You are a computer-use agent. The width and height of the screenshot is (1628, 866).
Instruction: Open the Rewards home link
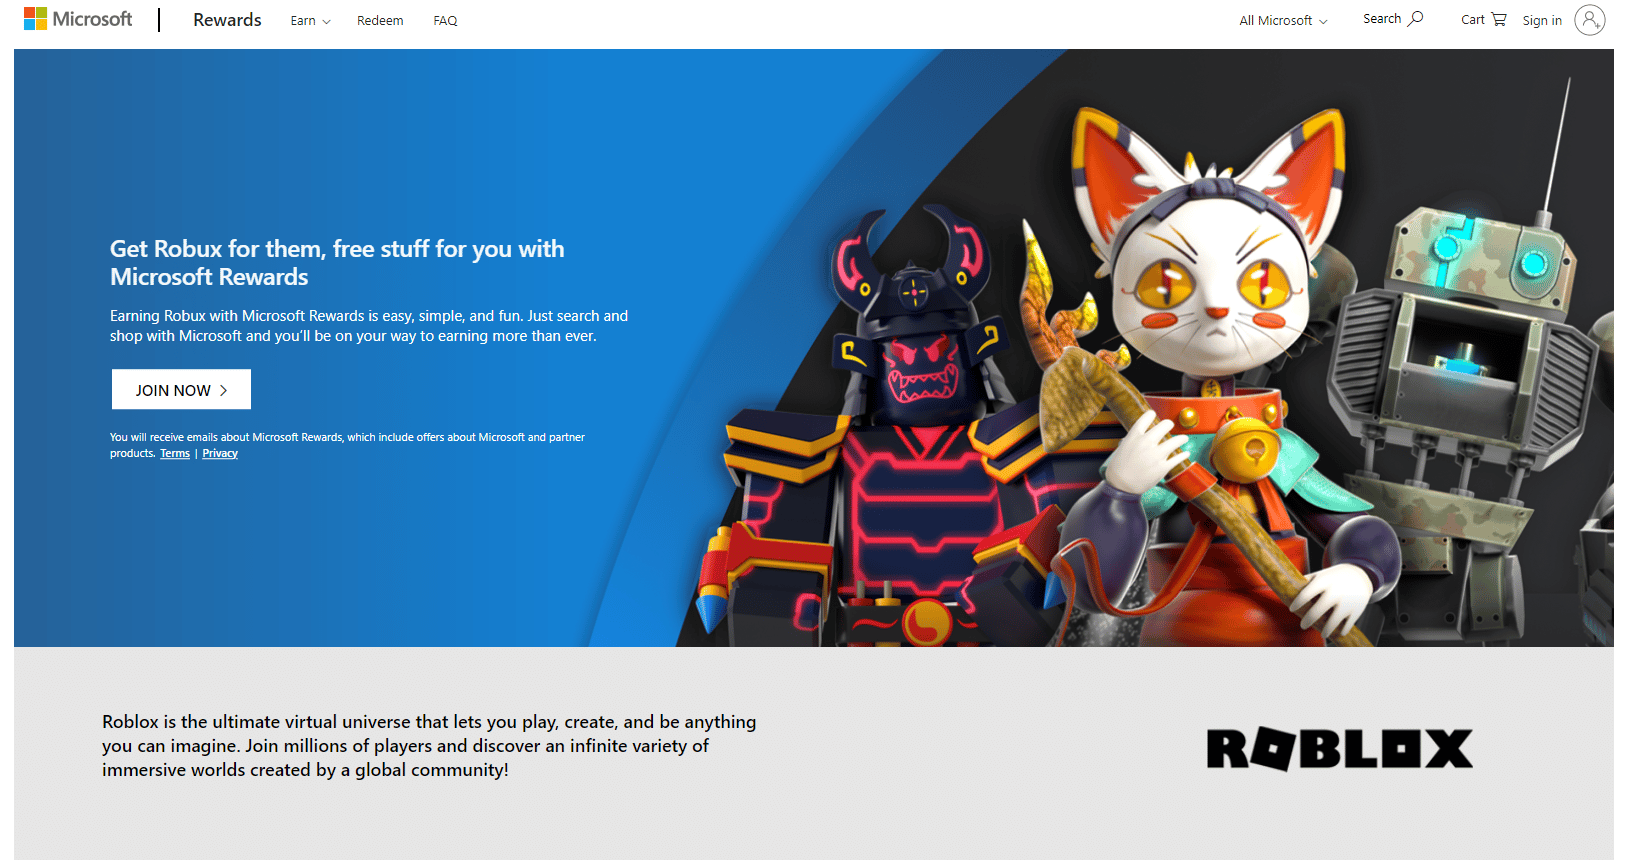(227, 20)
